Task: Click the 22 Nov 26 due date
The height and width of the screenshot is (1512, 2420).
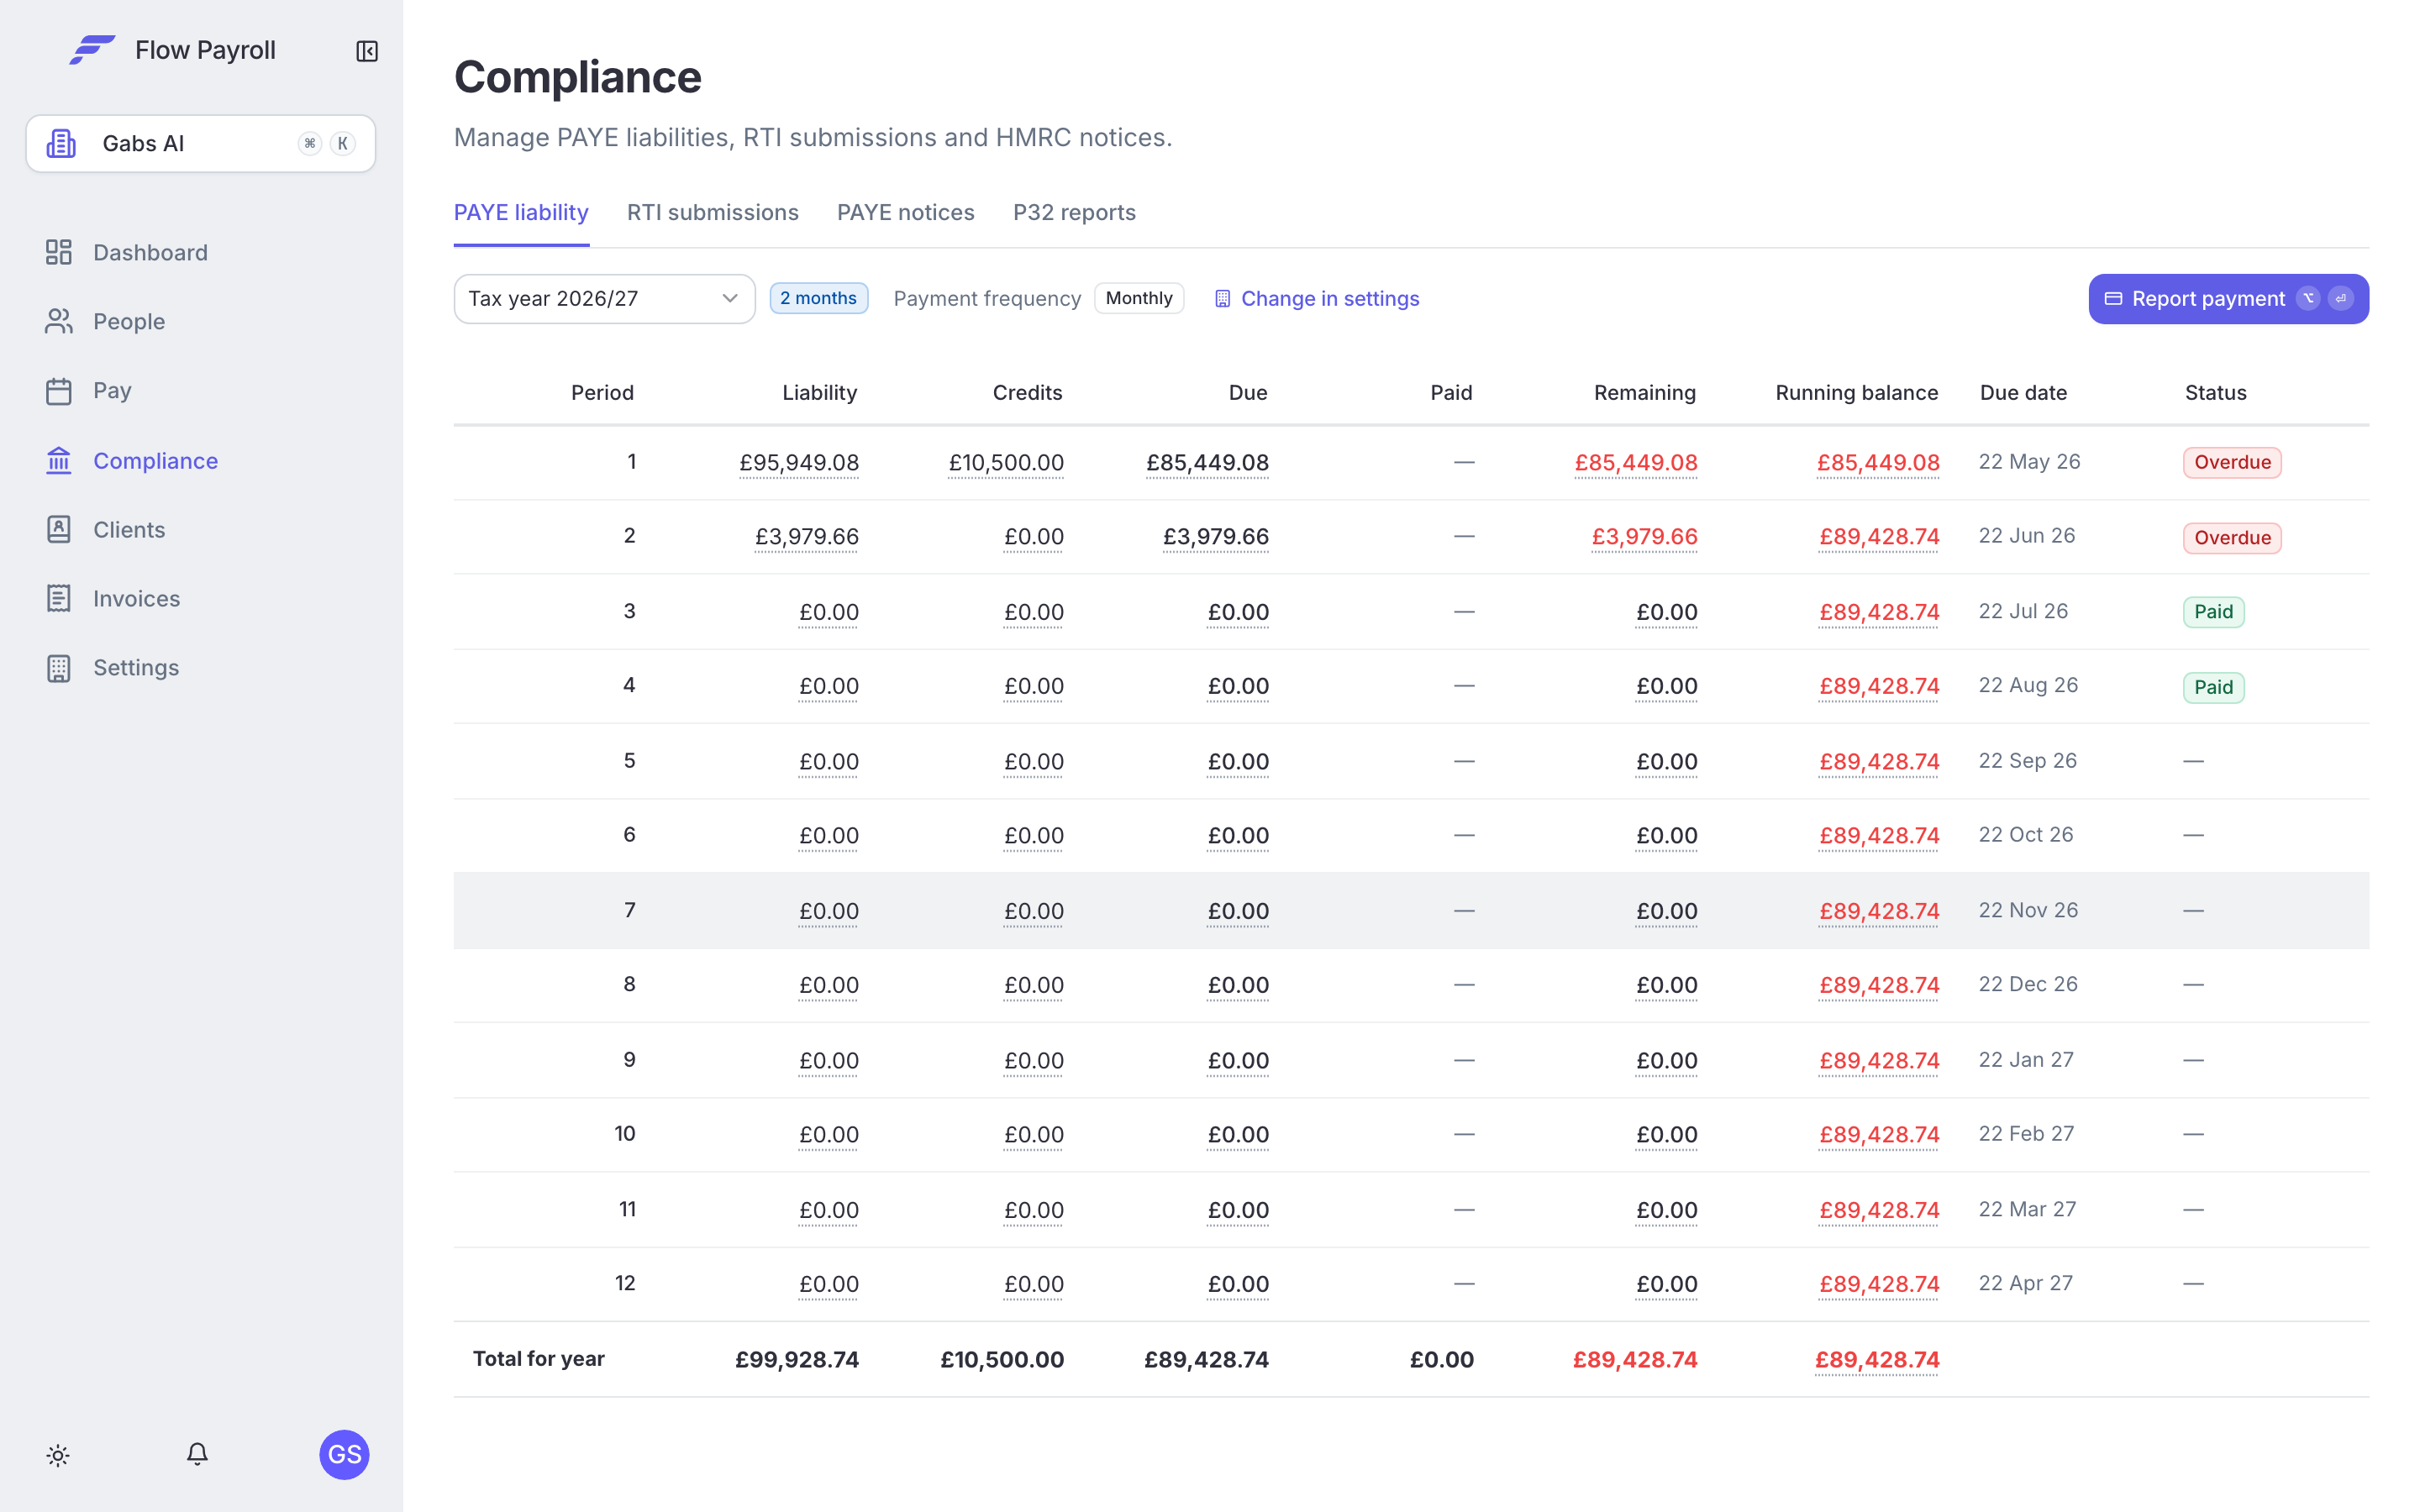Action: pyautogui.click(x=2028, y=910)
